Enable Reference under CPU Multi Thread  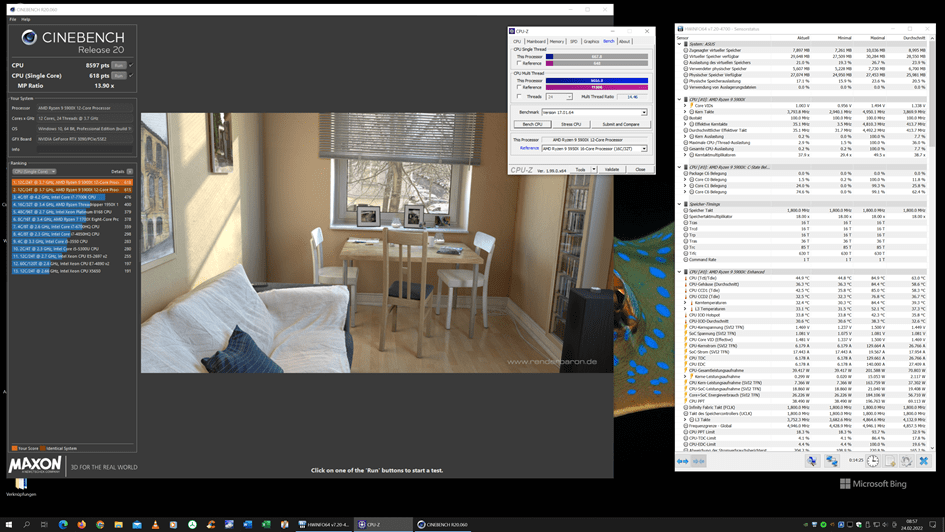519,87
